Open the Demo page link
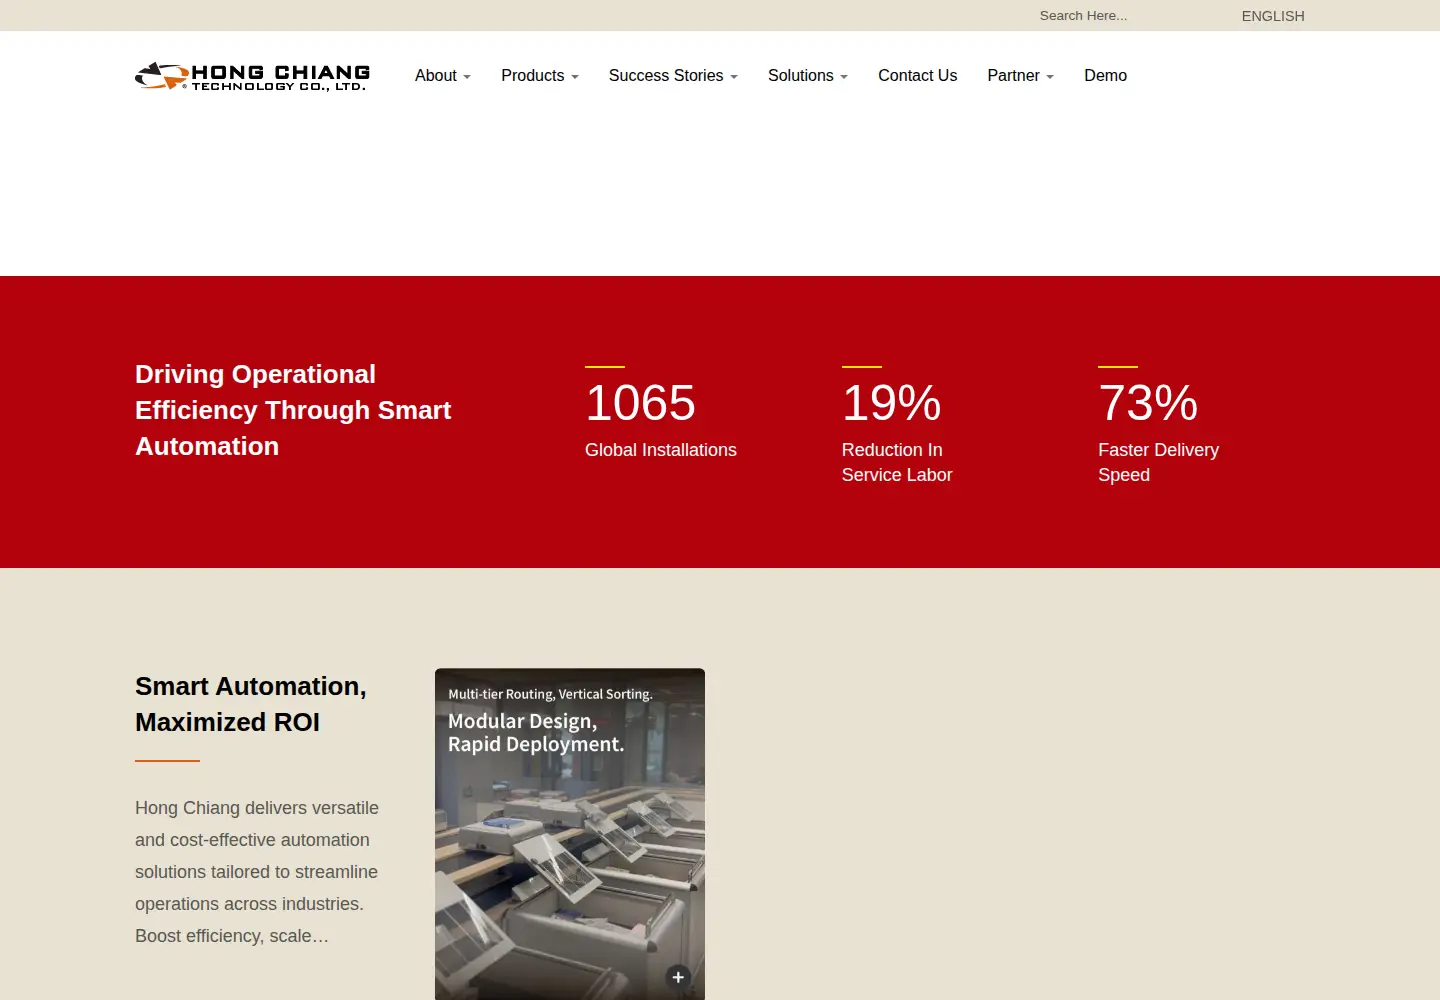Image resolution: width=1440 pixels, height=1000 pixels. [x=1106, y=76]
